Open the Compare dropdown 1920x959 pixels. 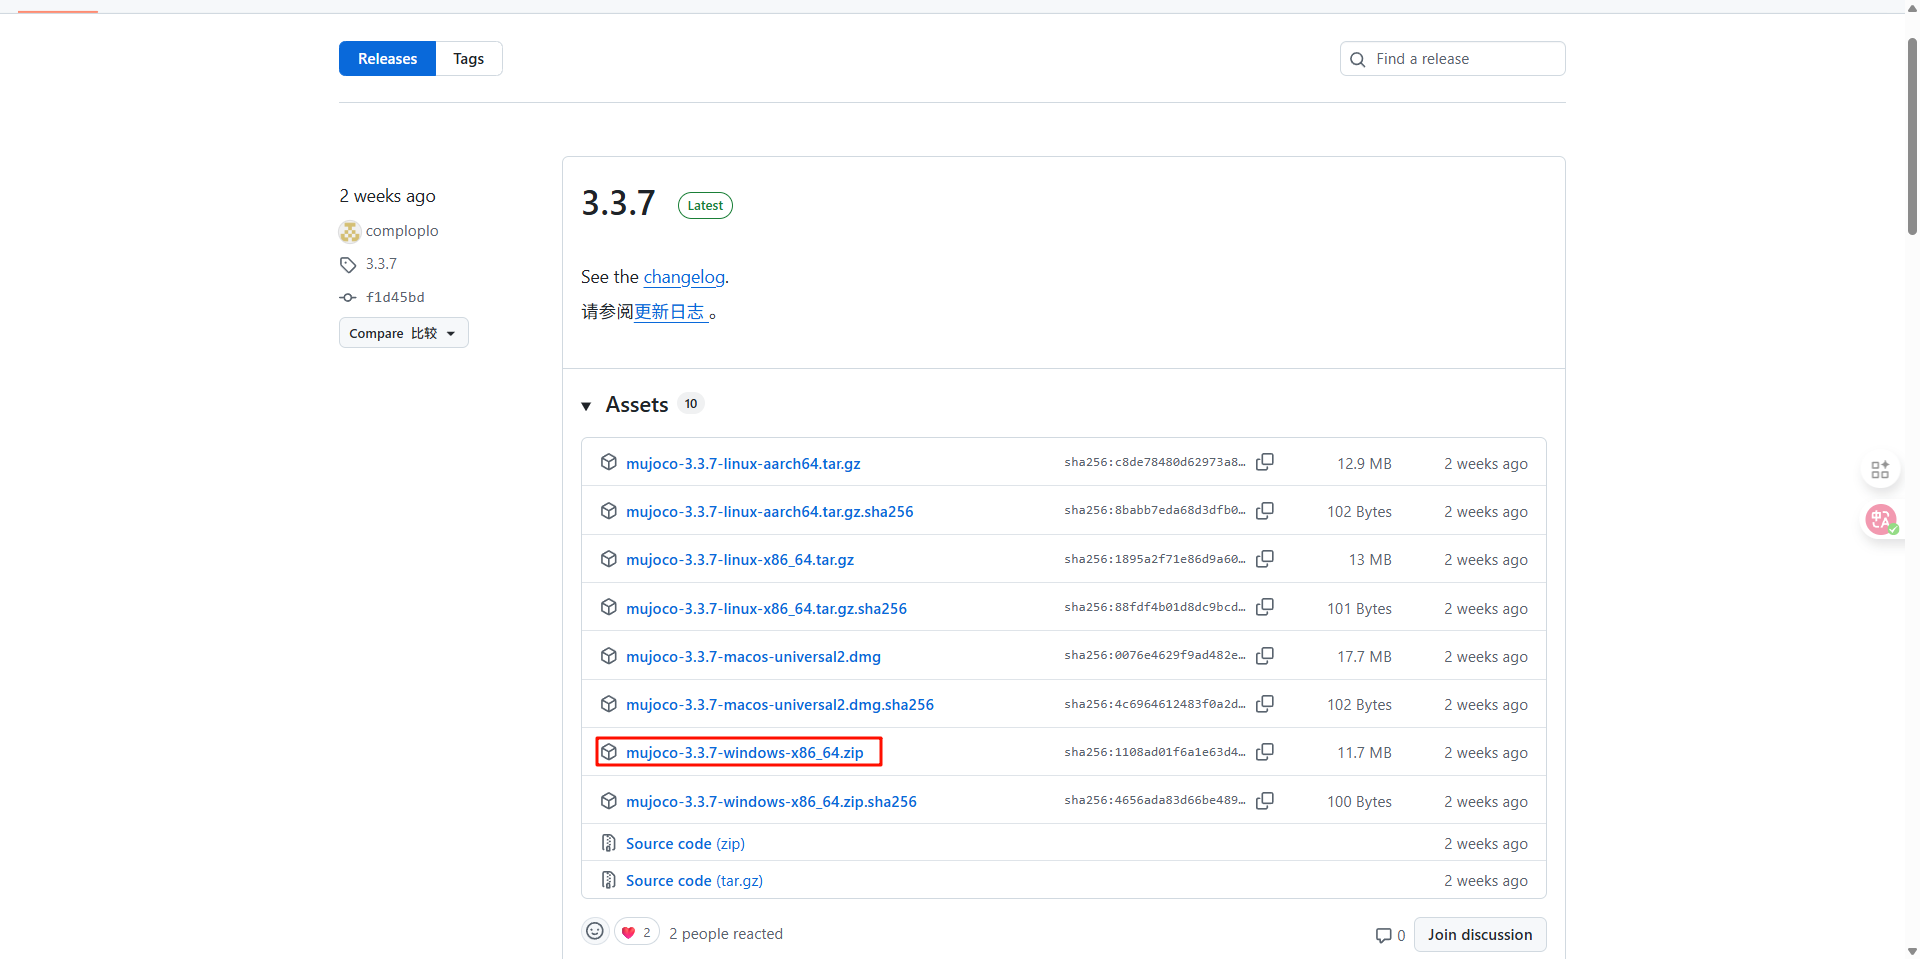[404, 333]
